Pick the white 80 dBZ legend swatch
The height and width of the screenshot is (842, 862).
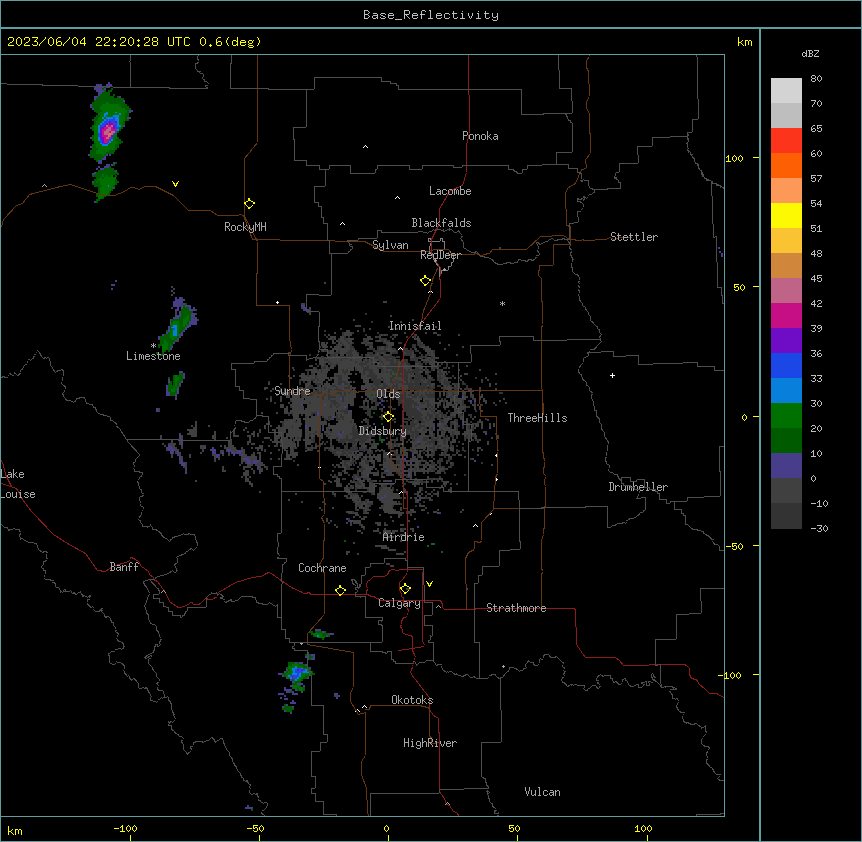click(786, 91)
